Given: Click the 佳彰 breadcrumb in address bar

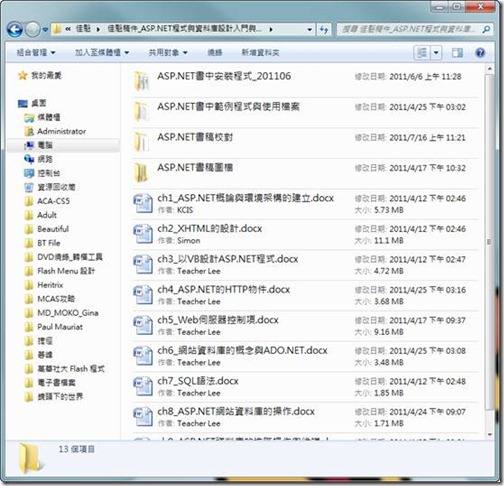Looking at the screenshot, I should pos(83,29).
